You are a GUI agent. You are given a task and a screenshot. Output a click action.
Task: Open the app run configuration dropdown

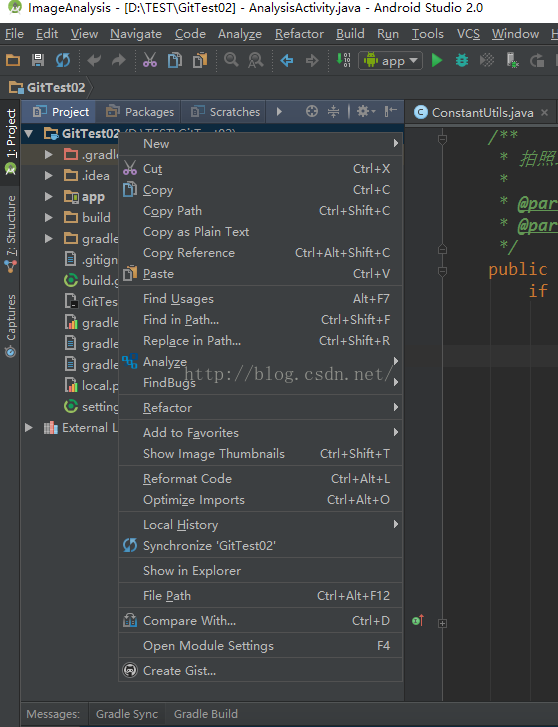point(390,61)
